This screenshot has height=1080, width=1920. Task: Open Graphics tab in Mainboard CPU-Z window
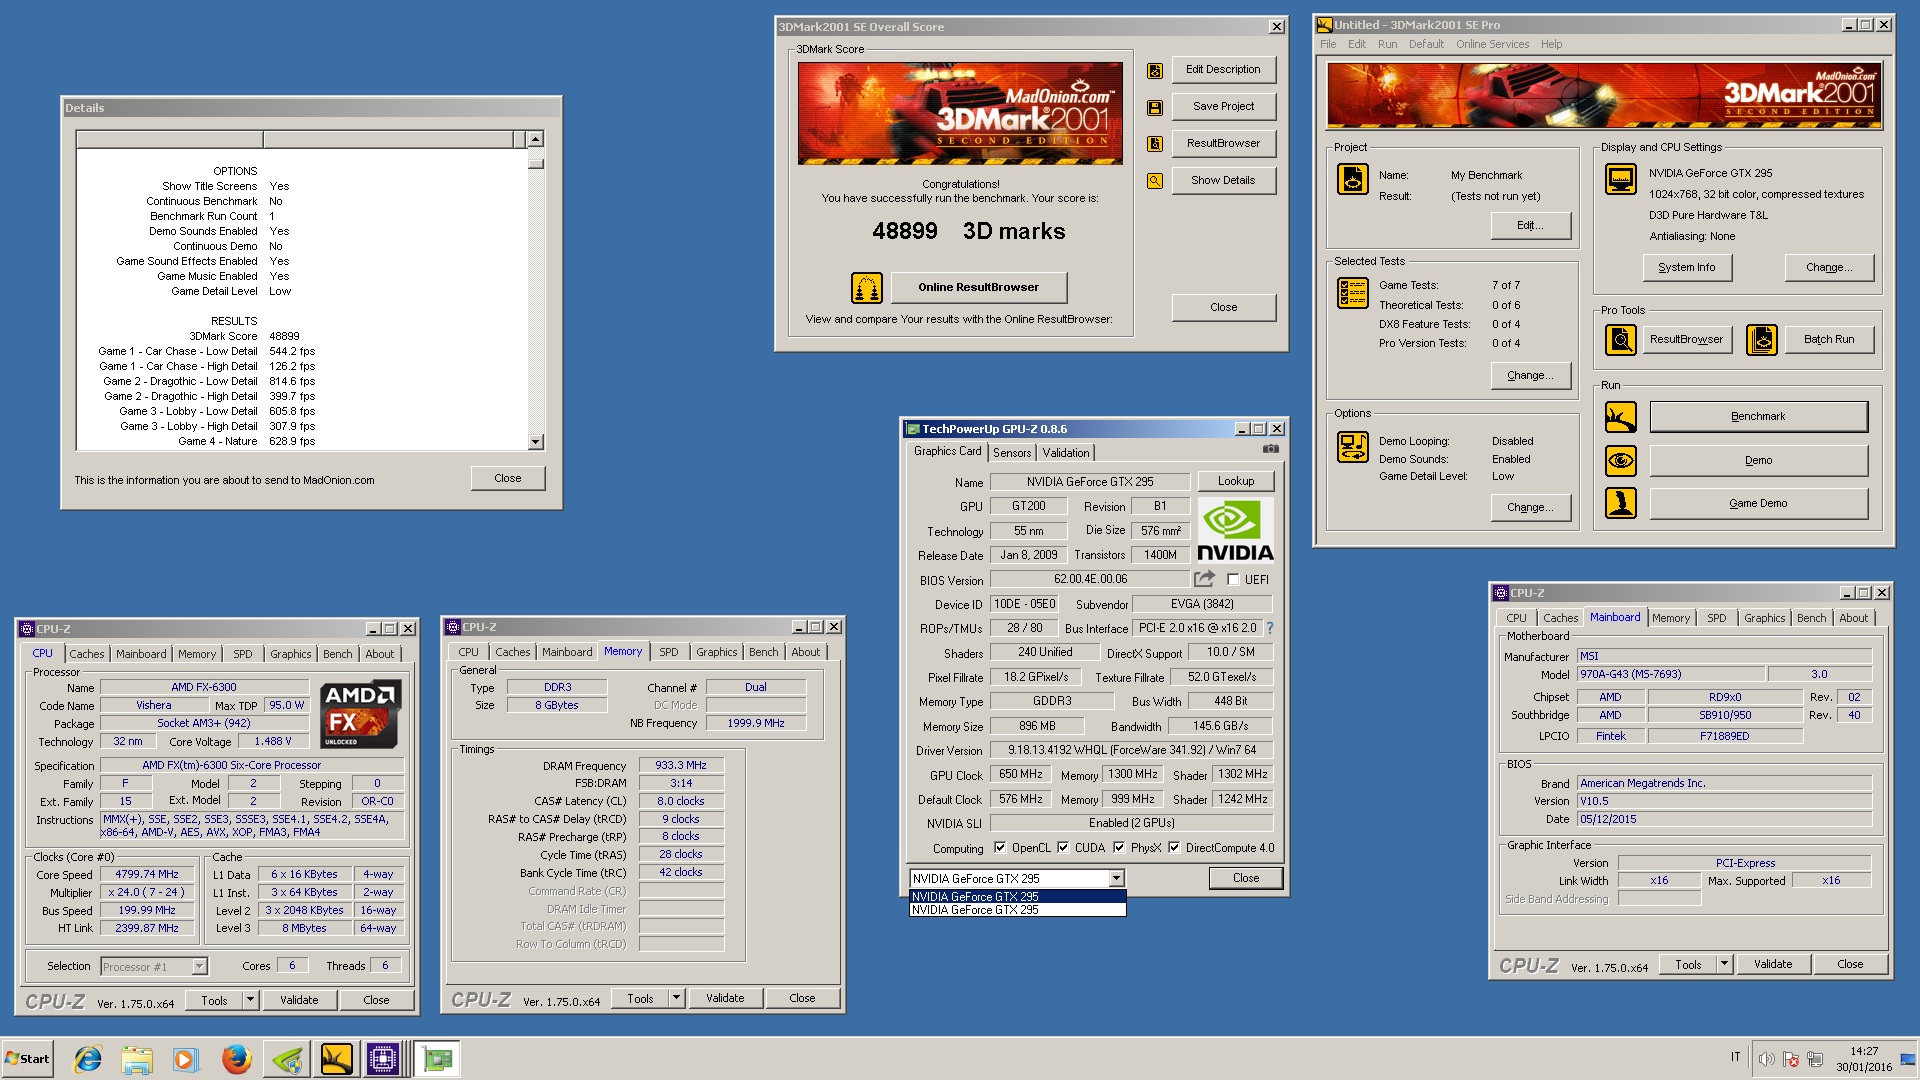tap(1764, 618)
